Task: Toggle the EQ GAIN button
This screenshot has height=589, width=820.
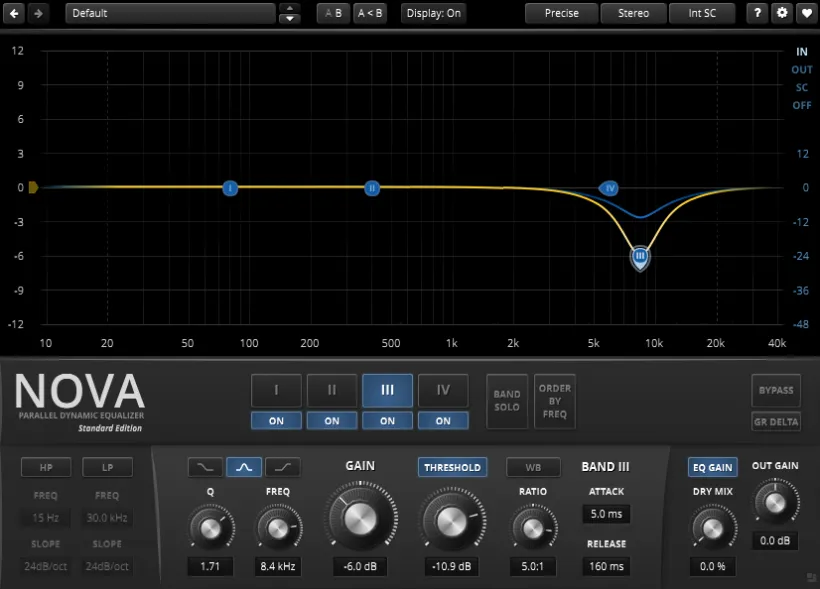Action: tap(712, 467)
